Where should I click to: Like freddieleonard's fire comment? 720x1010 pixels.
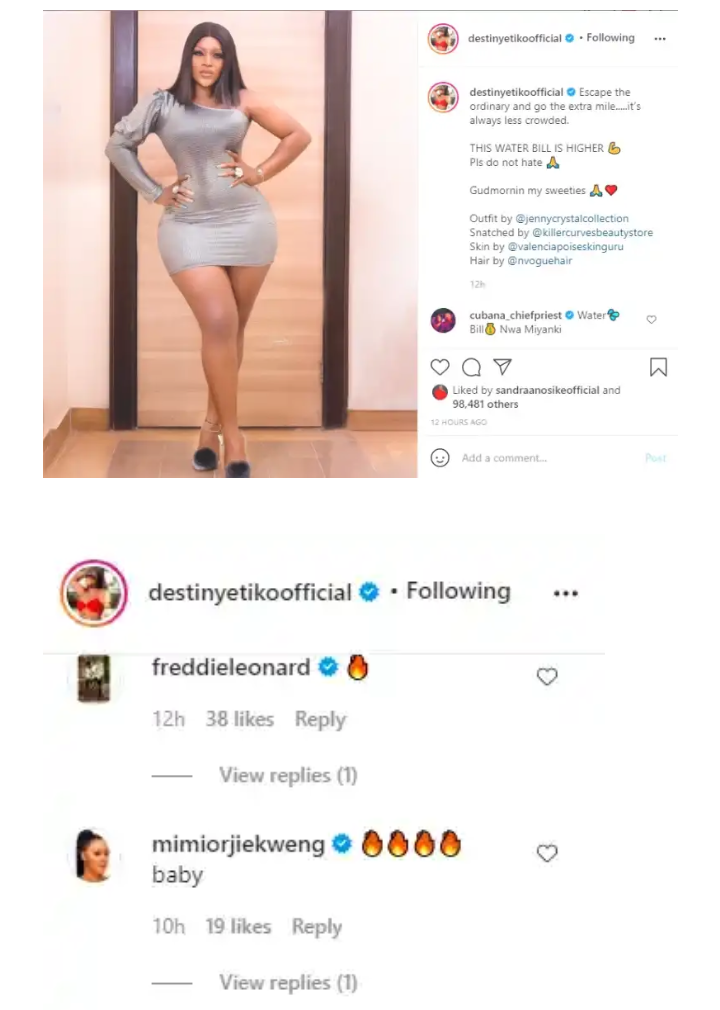547,676
